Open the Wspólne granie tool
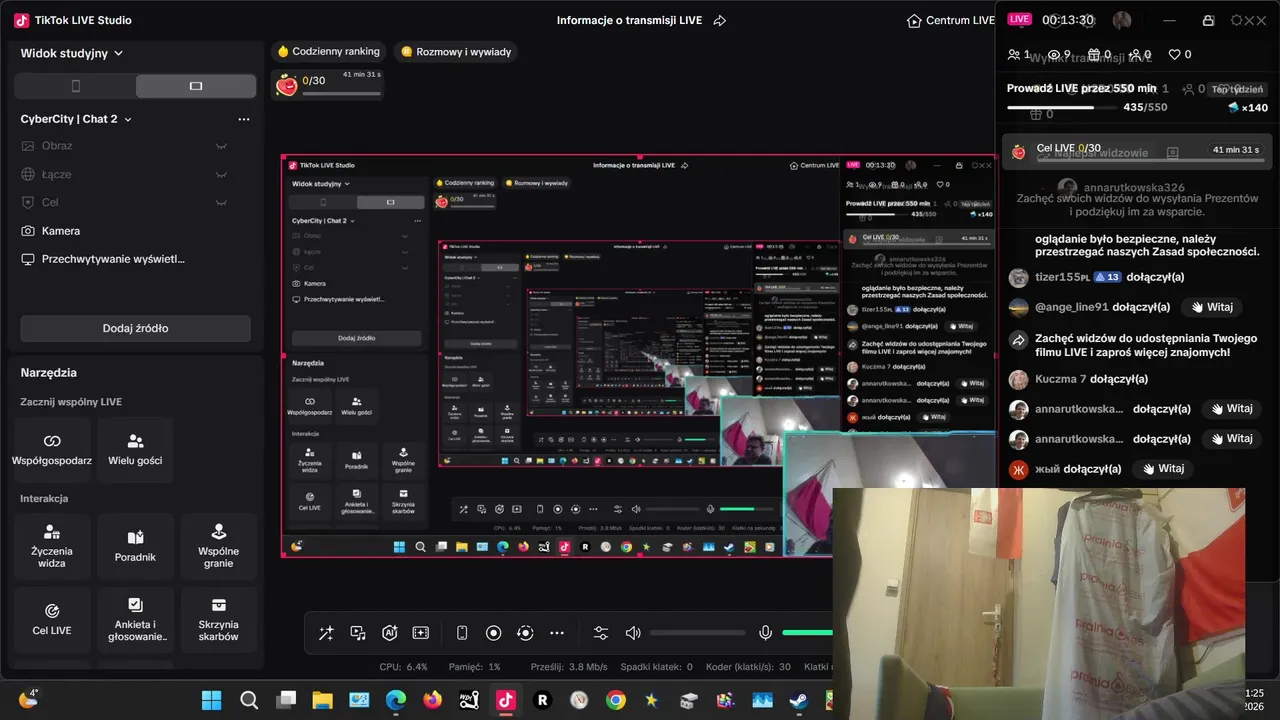The height and width of the screenshot is (720, 1280). [x=218, y=546]
